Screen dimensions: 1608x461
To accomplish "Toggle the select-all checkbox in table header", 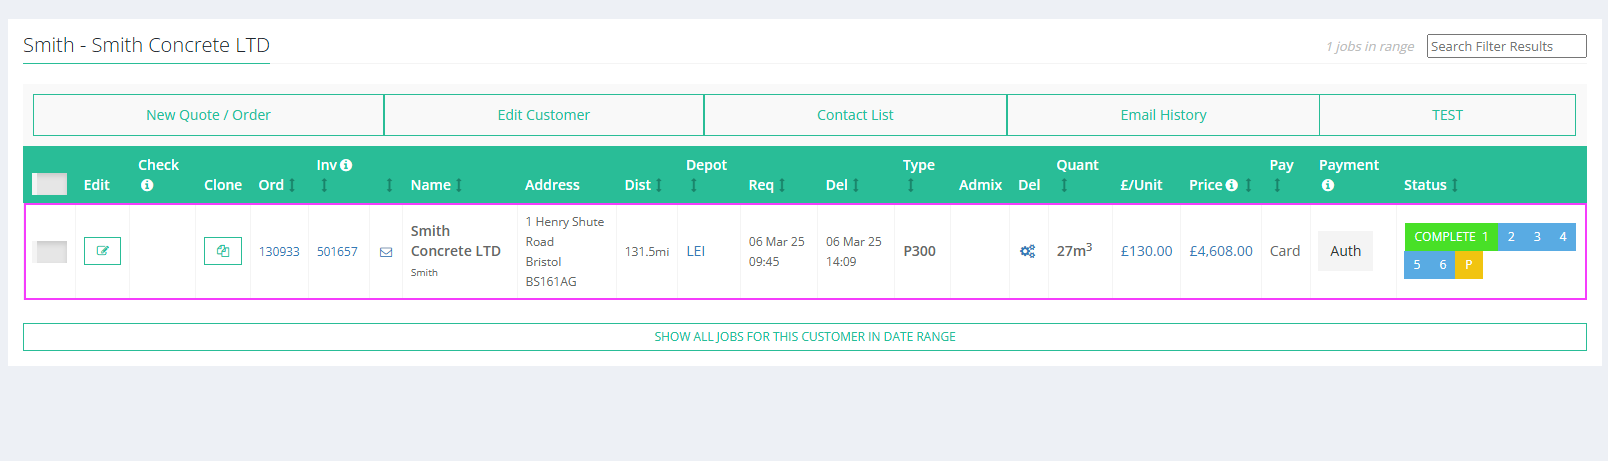I will [50, 184].
